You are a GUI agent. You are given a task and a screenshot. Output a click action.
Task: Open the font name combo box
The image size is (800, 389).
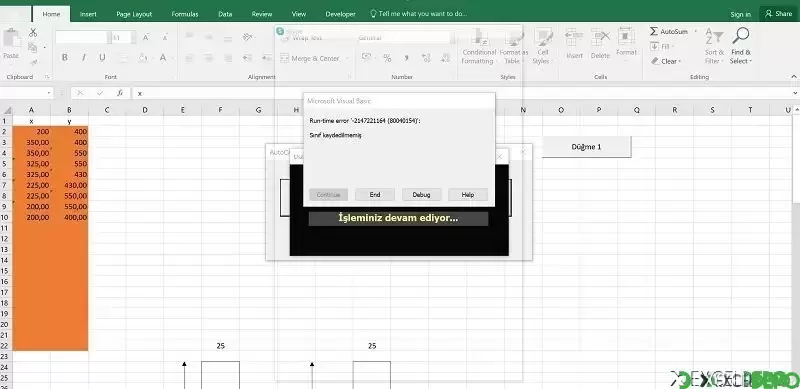pos(83,37)
